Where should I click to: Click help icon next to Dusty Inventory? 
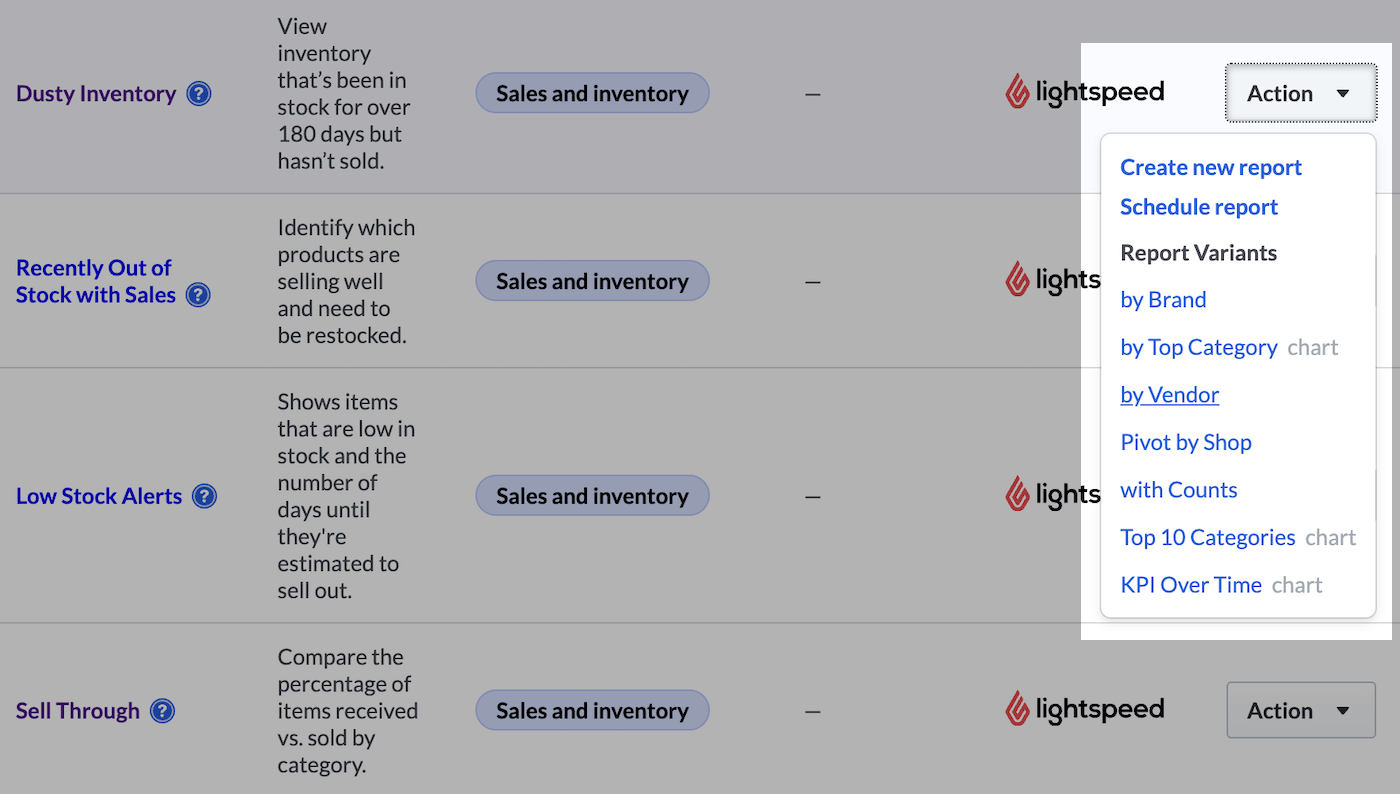tap(199, 94)
